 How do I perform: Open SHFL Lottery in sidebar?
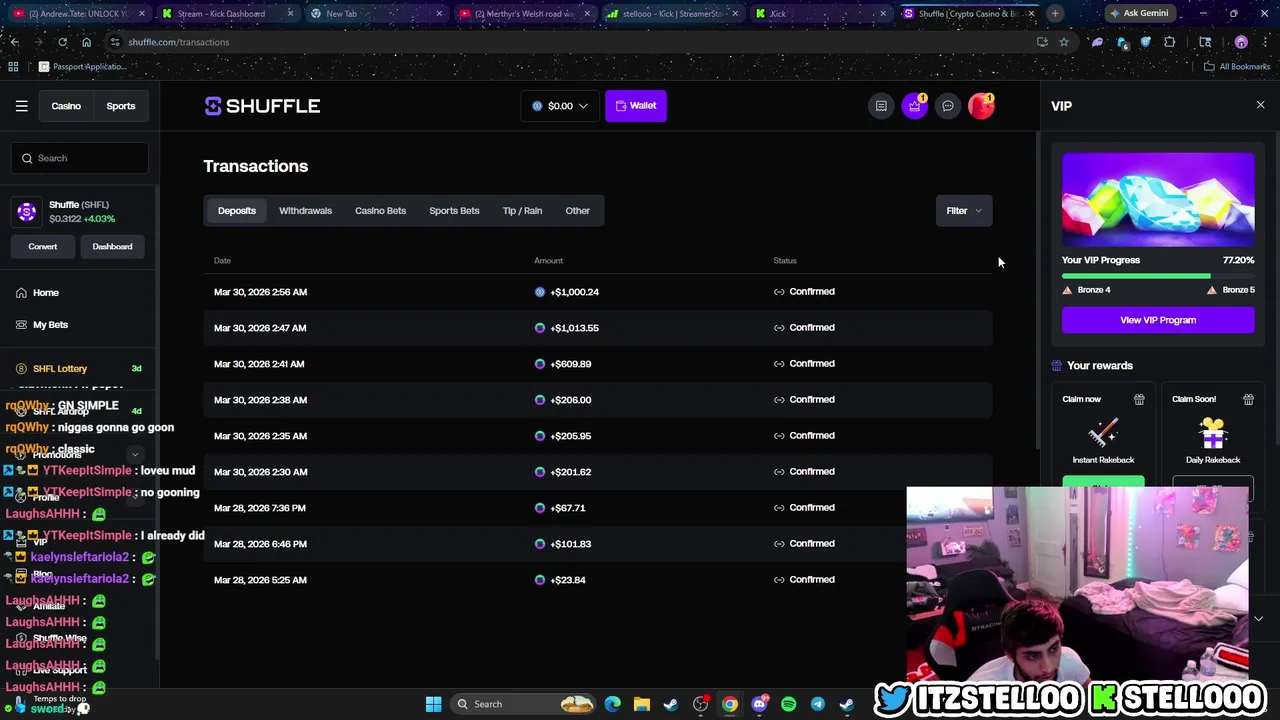60,368
